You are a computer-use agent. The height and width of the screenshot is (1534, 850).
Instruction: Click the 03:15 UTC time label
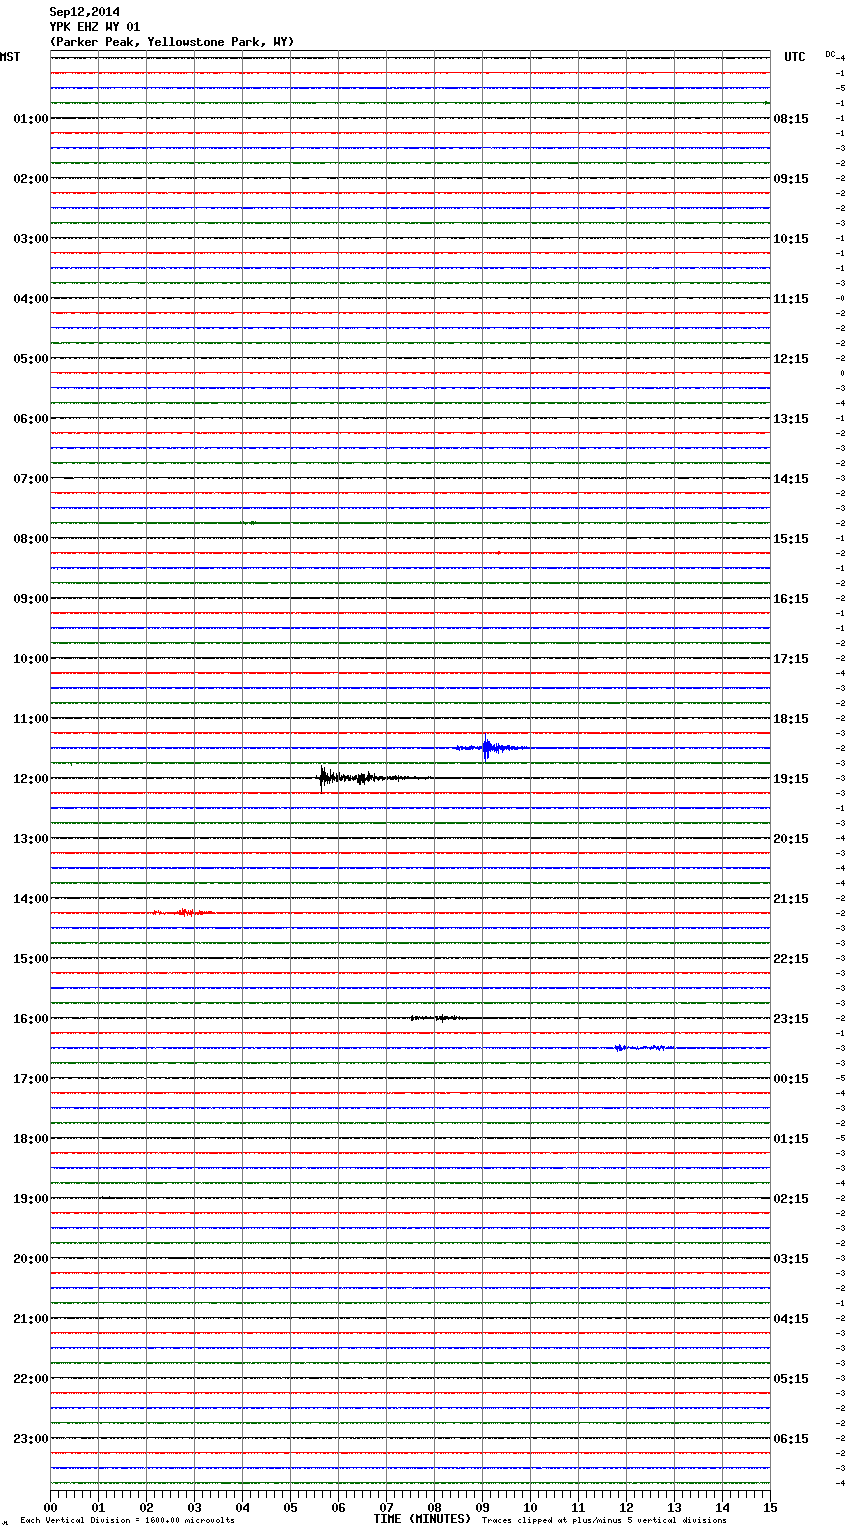coord(791,1259)
